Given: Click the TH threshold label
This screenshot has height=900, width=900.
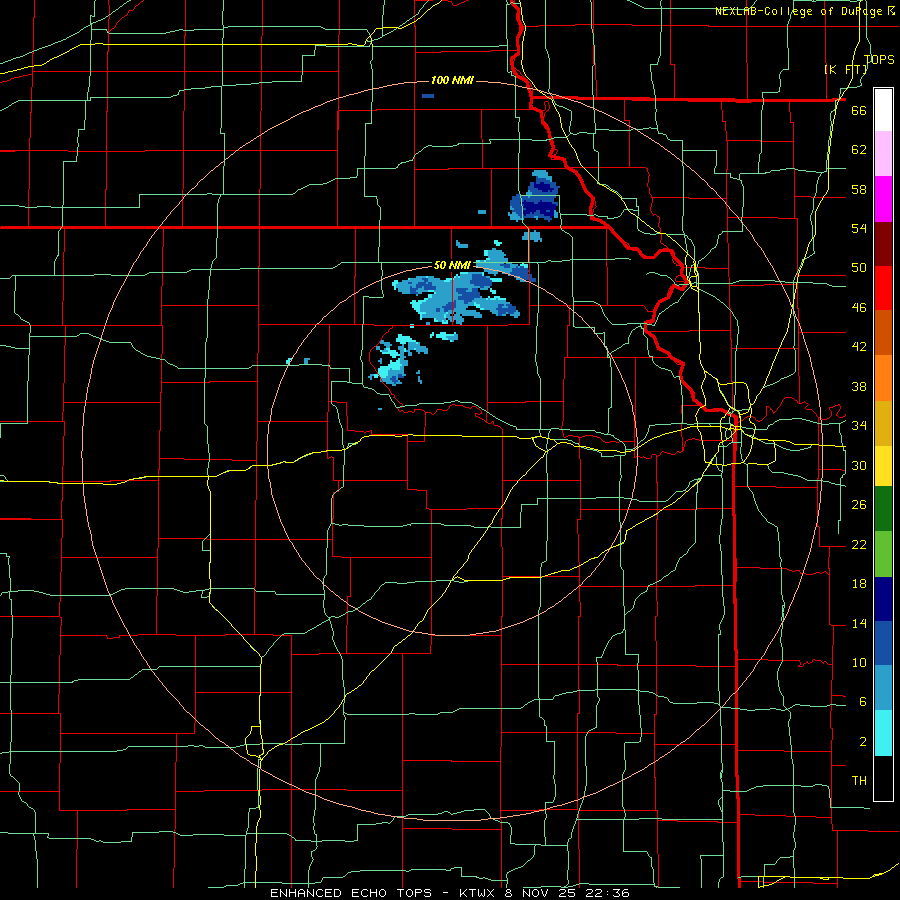Looking at the screenshot, I should click(x=859, y=781).
